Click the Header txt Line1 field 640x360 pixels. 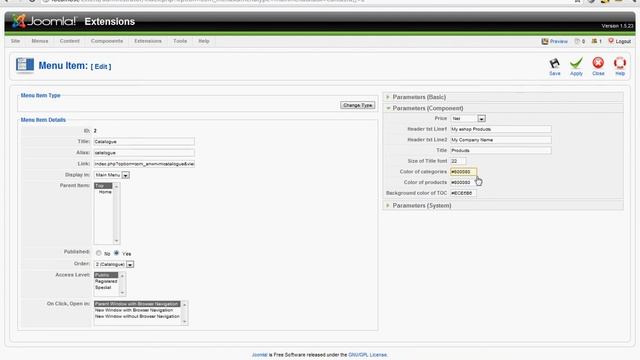point(500,129)
